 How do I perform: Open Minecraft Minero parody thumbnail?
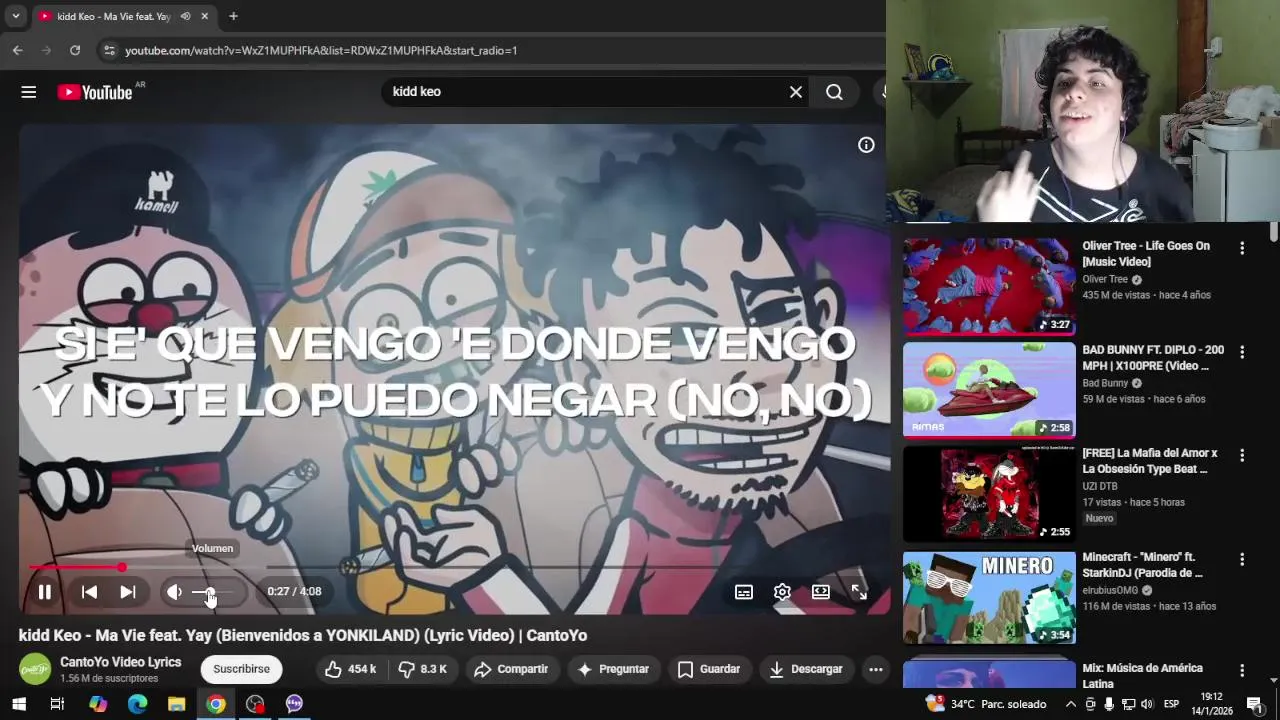pos(989,598)
